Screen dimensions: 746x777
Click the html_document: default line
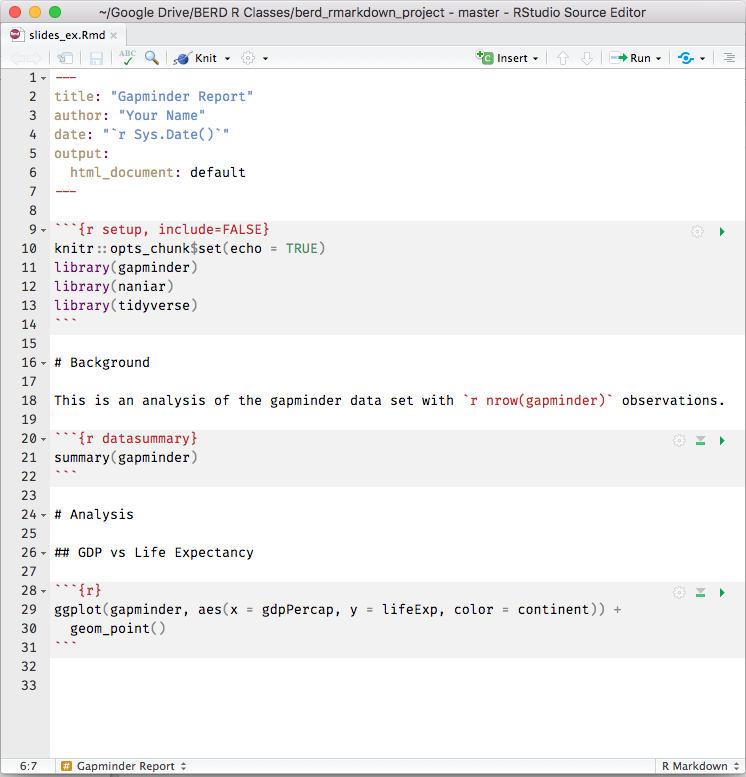point(158,172)
